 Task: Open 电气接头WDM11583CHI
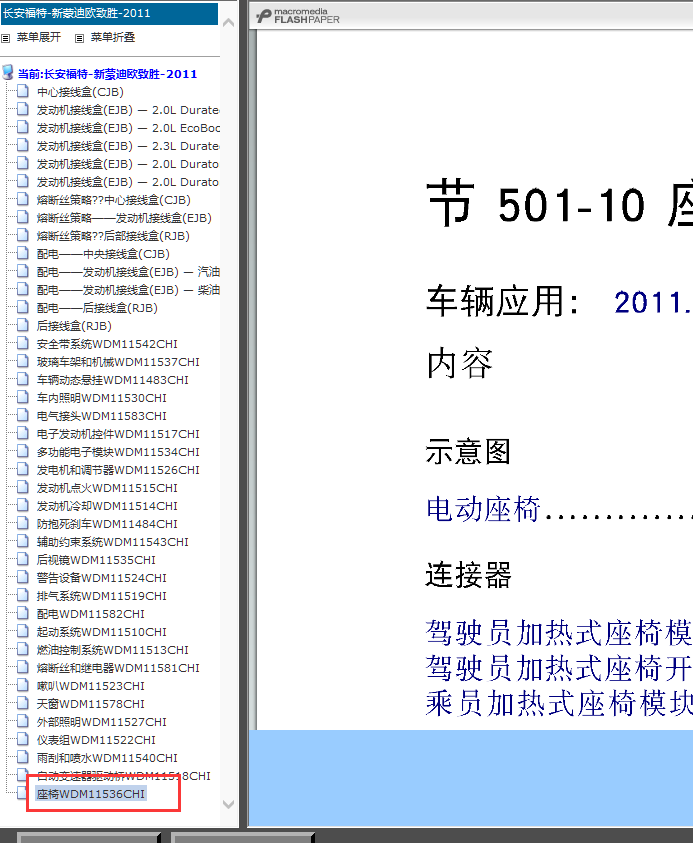click(102, 416)
